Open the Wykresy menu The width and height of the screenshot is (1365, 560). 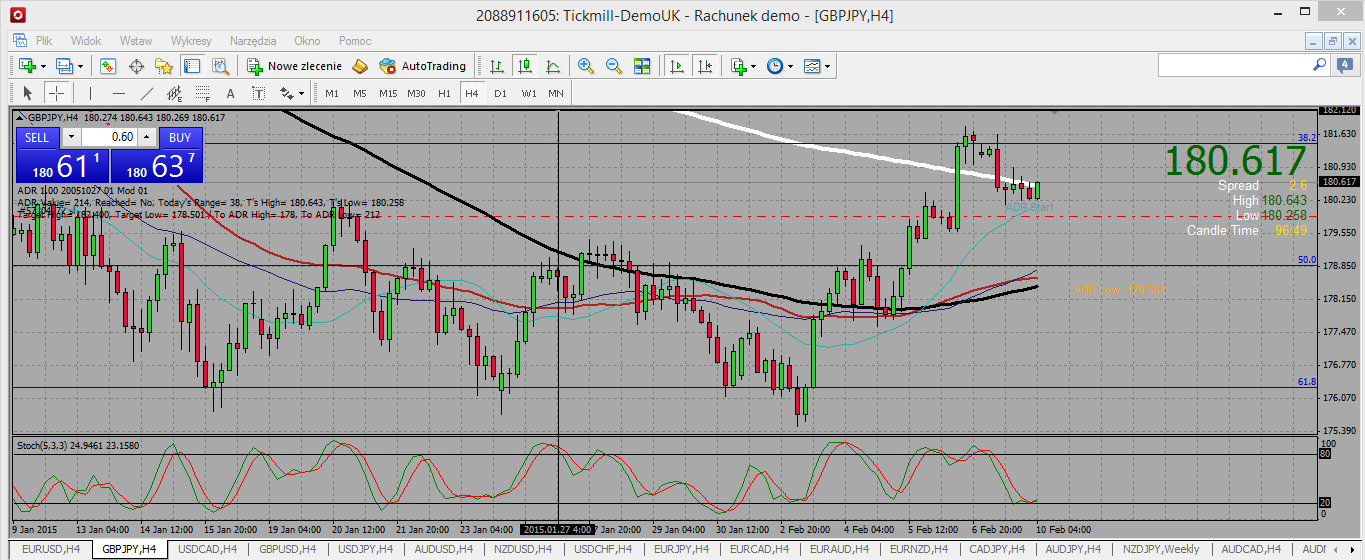point(191,41)
